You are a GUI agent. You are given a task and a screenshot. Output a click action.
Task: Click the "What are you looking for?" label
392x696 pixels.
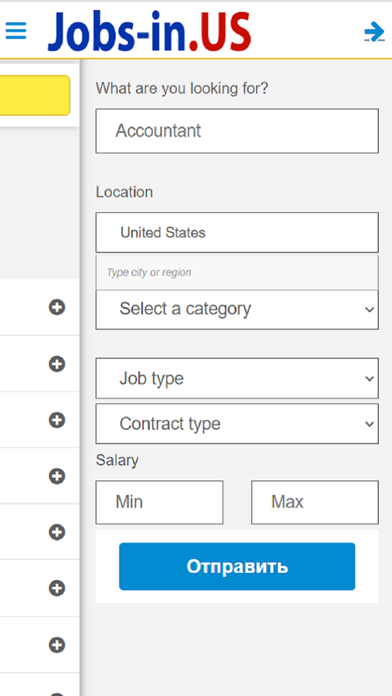(x=182, y=88)
